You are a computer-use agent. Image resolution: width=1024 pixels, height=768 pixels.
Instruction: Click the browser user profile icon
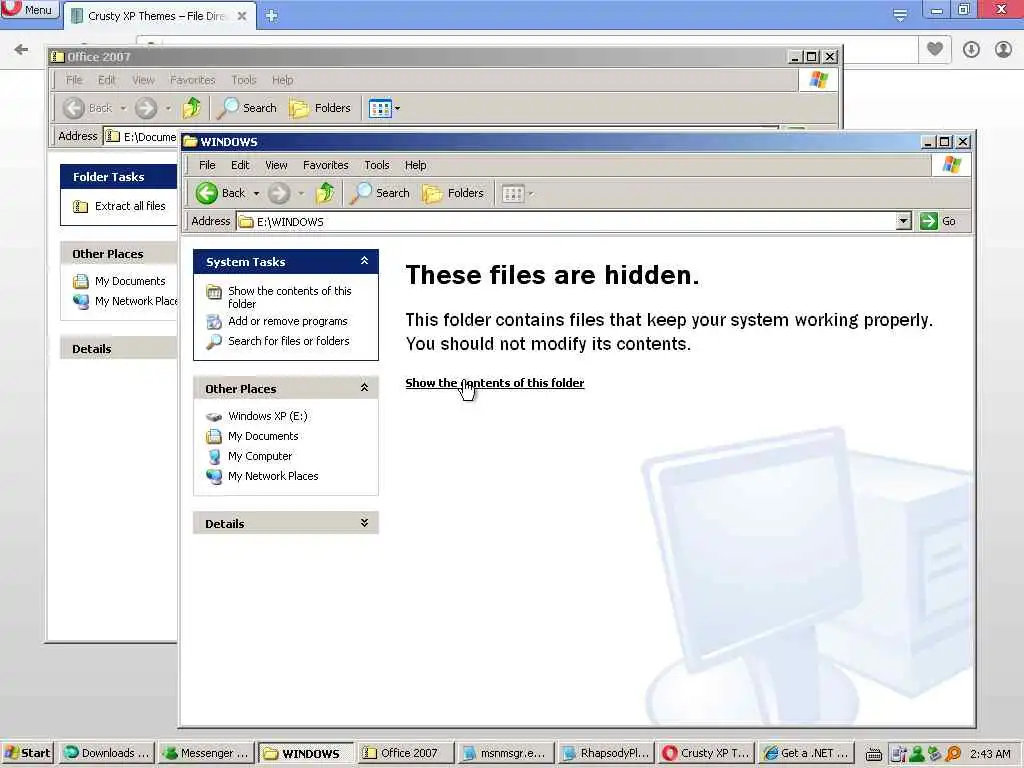point(1003,49)
